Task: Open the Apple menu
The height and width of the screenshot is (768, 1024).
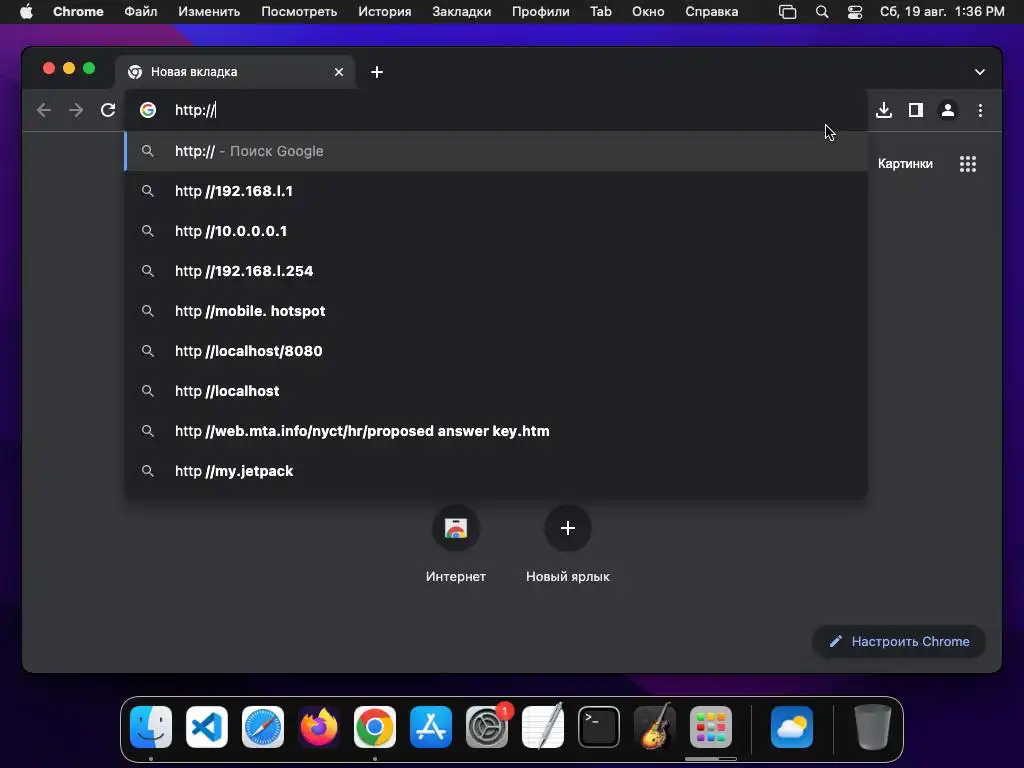Action: coord(26,12)
